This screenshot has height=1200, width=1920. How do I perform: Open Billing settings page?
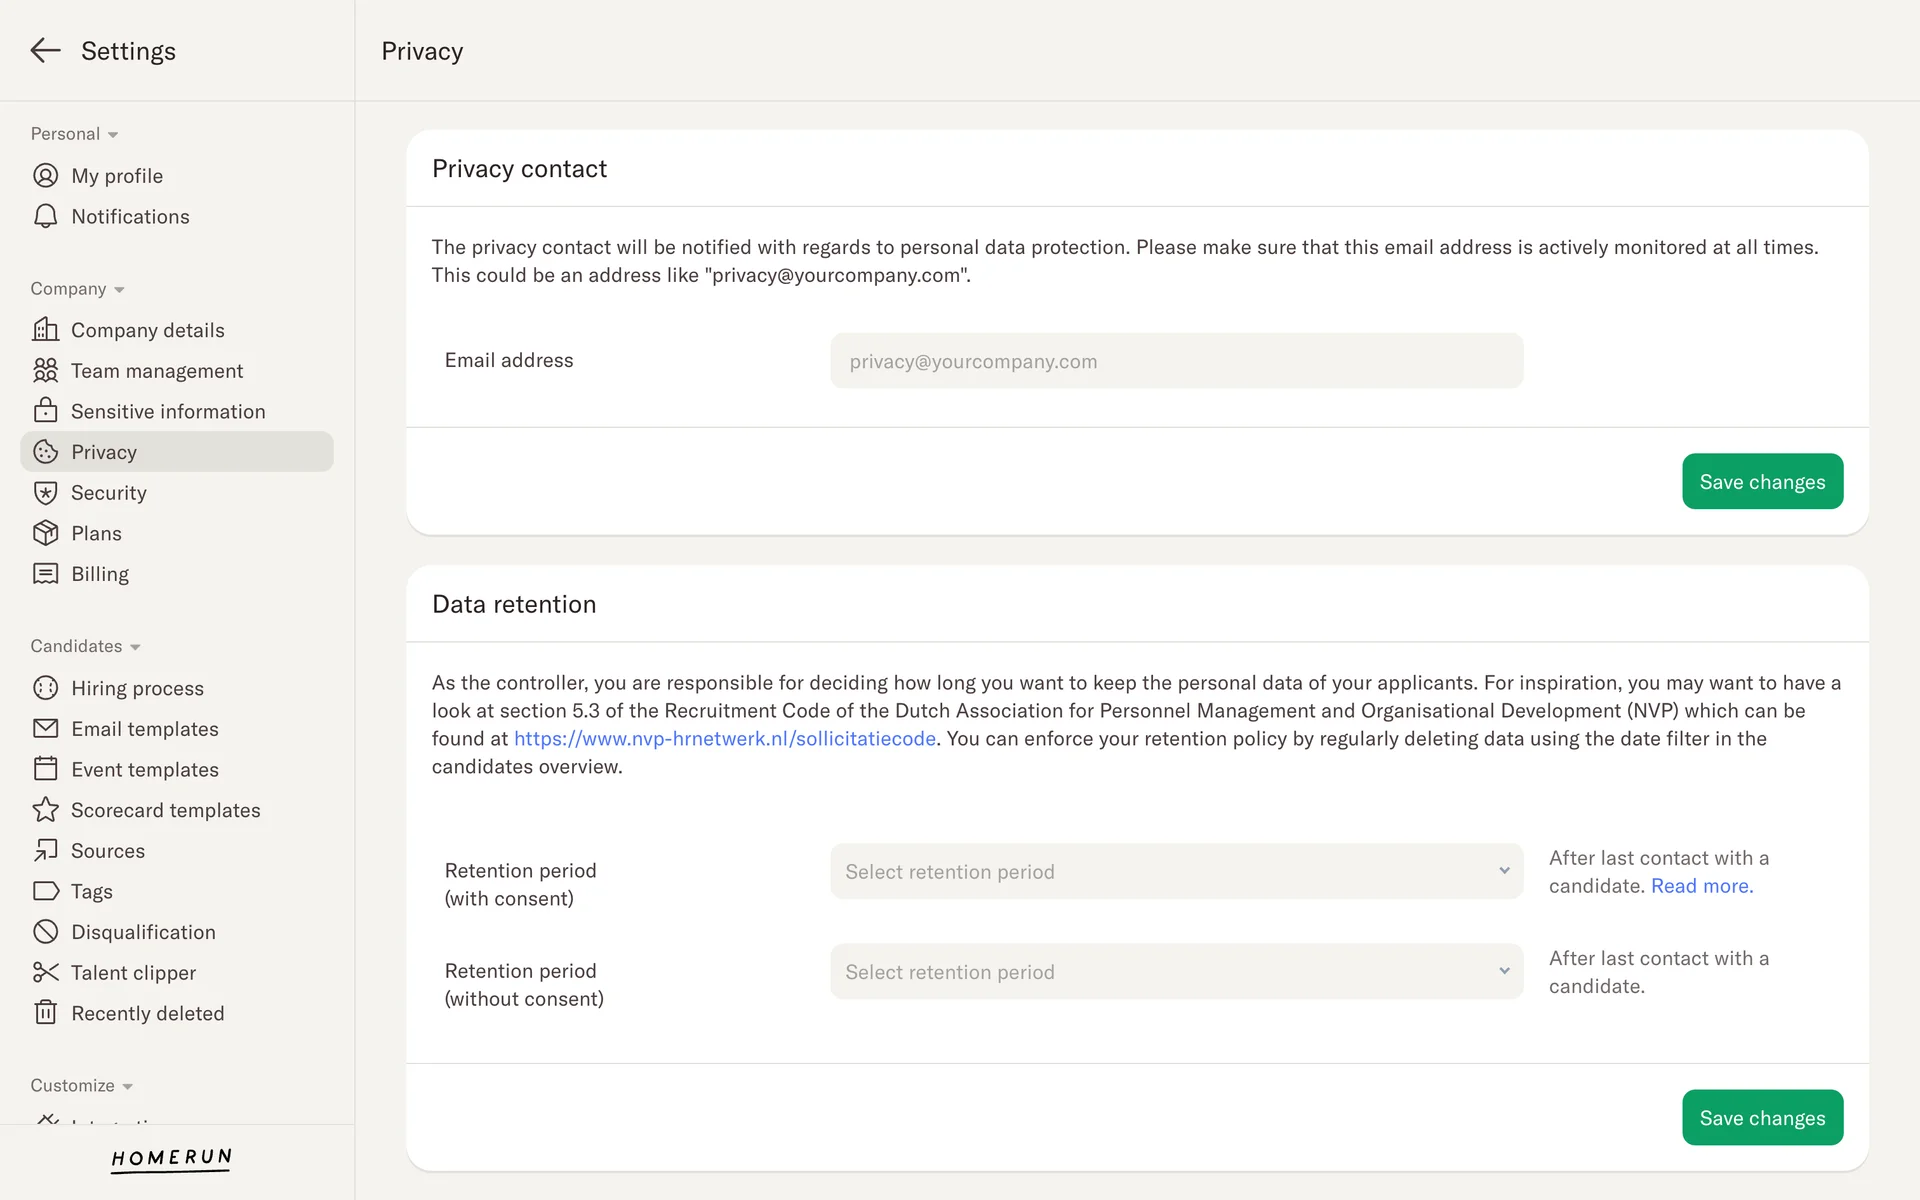point(100,574)
